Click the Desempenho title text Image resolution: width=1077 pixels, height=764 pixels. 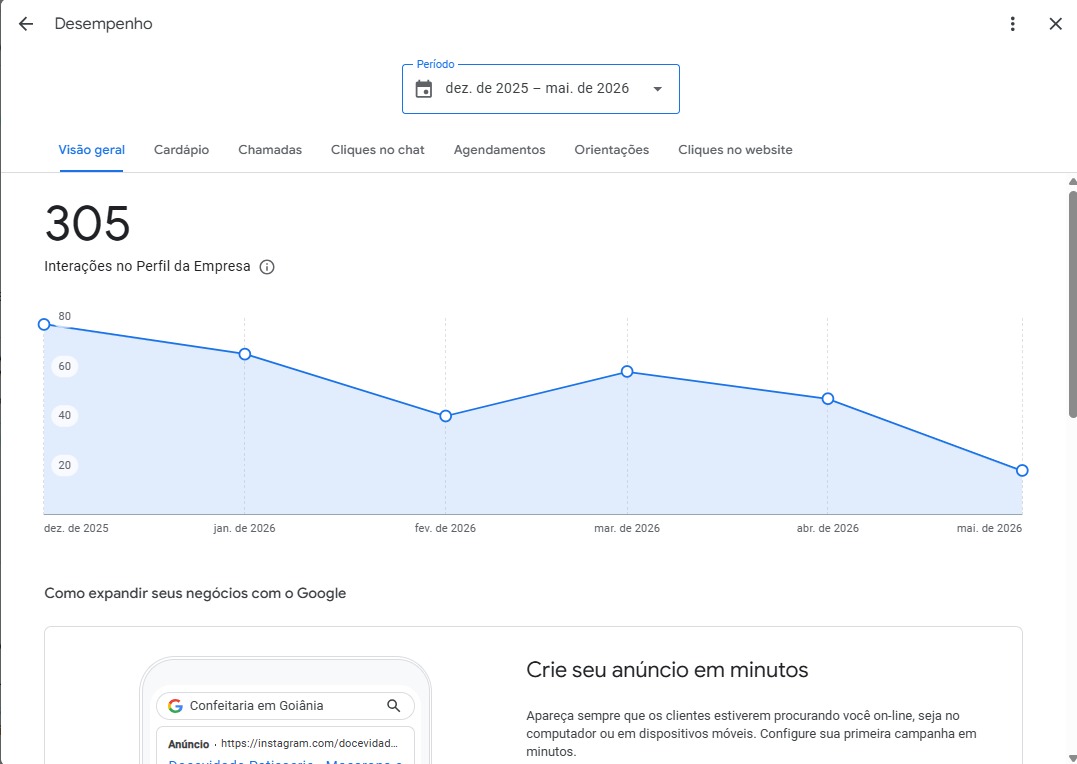click(103, 24)
